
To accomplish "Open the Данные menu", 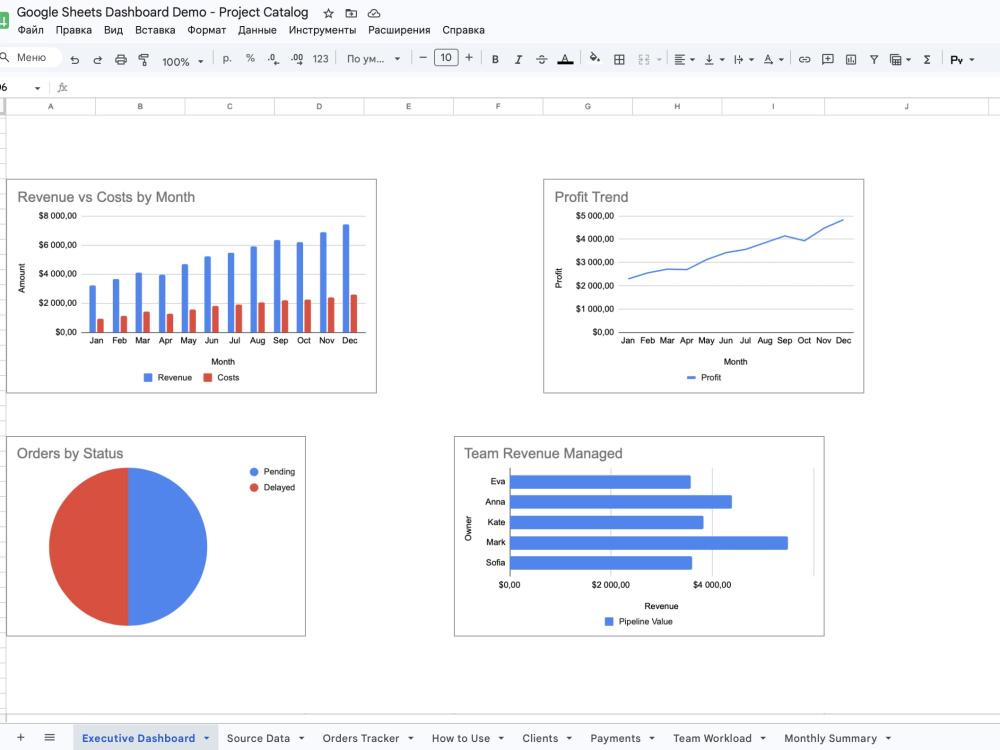I will [x=257, y=30].
